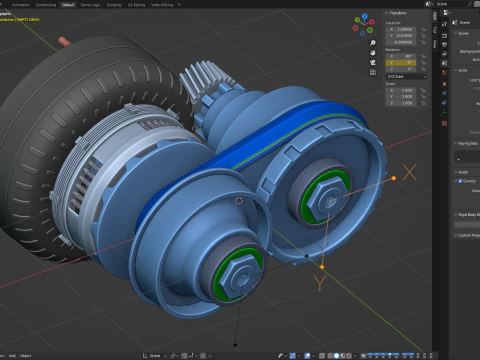Lock the Scale Z value
The height and width of the screenshot is (360, 480).
click(423, 103)
